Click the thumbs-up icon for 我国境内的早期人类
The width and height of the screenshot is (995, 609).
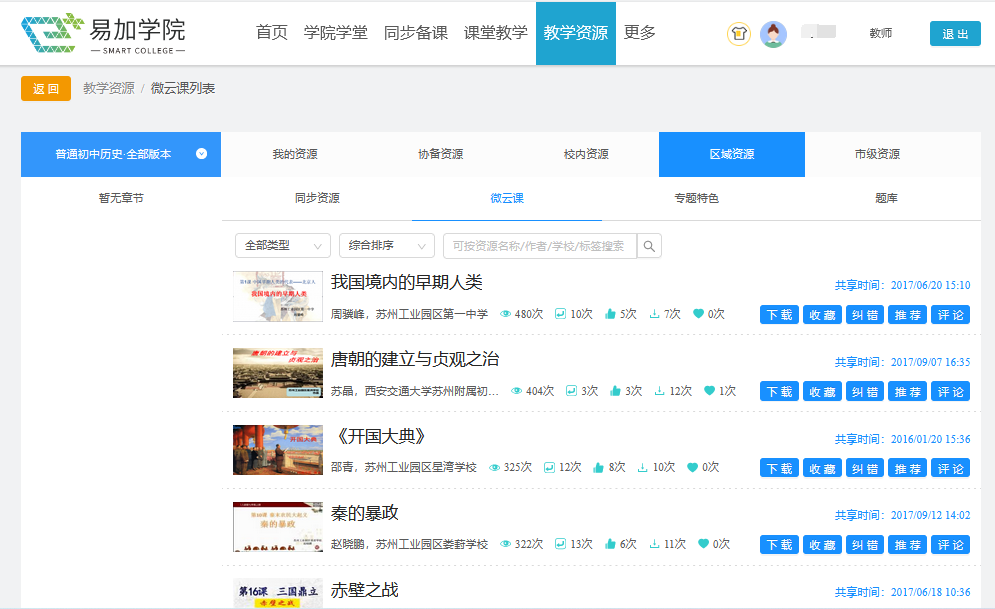tap(610, 314)
